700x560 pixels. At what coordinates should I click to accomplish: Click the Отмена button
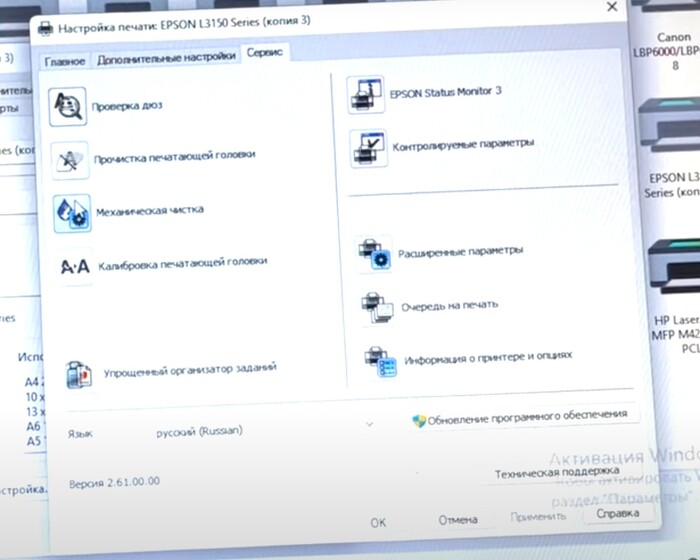(x=458, y=520)
